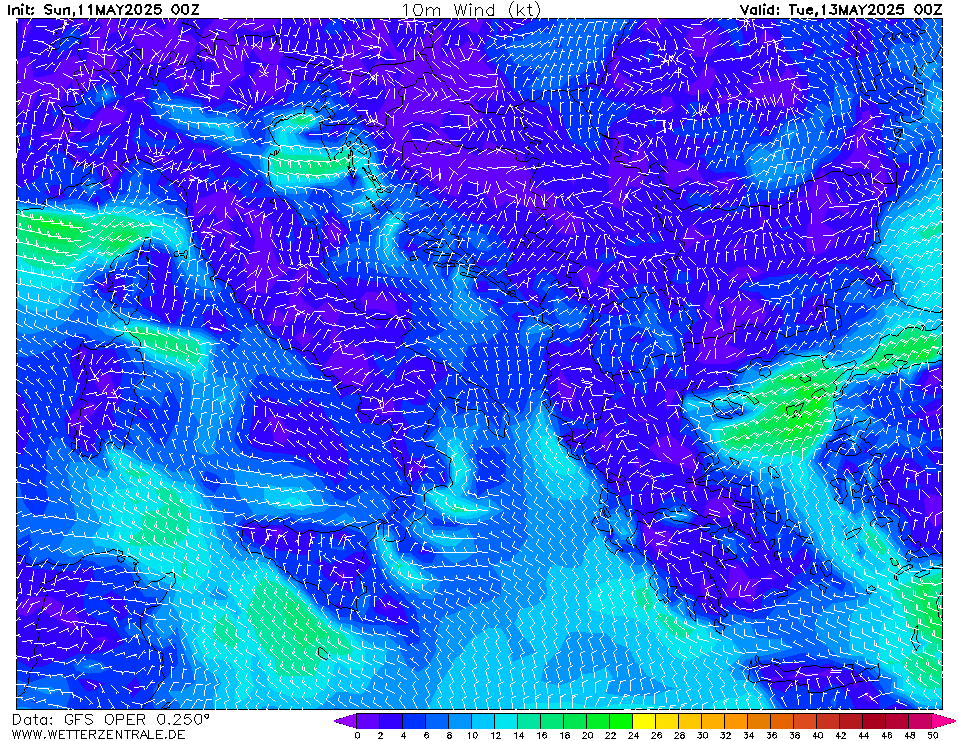Viewport: 959px width, 741px height.
Task: Click the '14' legend scale label
Action: 518,735
